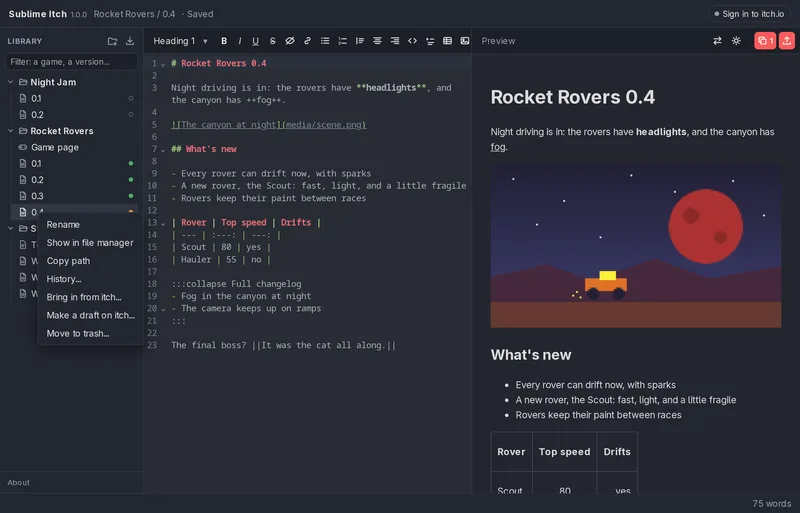Click Sign in to itch.io button

749,14
